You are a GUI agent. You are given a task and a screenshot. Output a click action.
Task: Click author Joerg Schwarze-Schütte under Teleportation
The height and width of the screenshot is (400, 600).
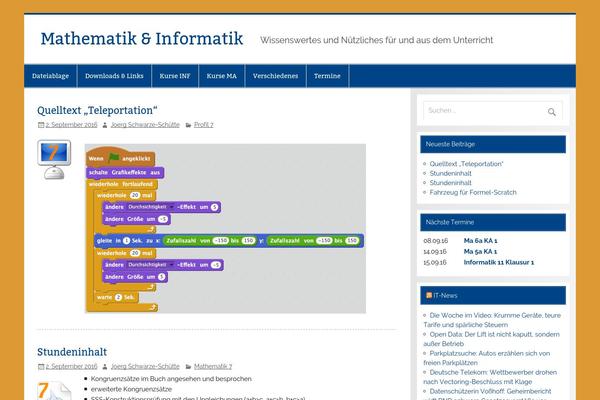click(x=145, y=125)
